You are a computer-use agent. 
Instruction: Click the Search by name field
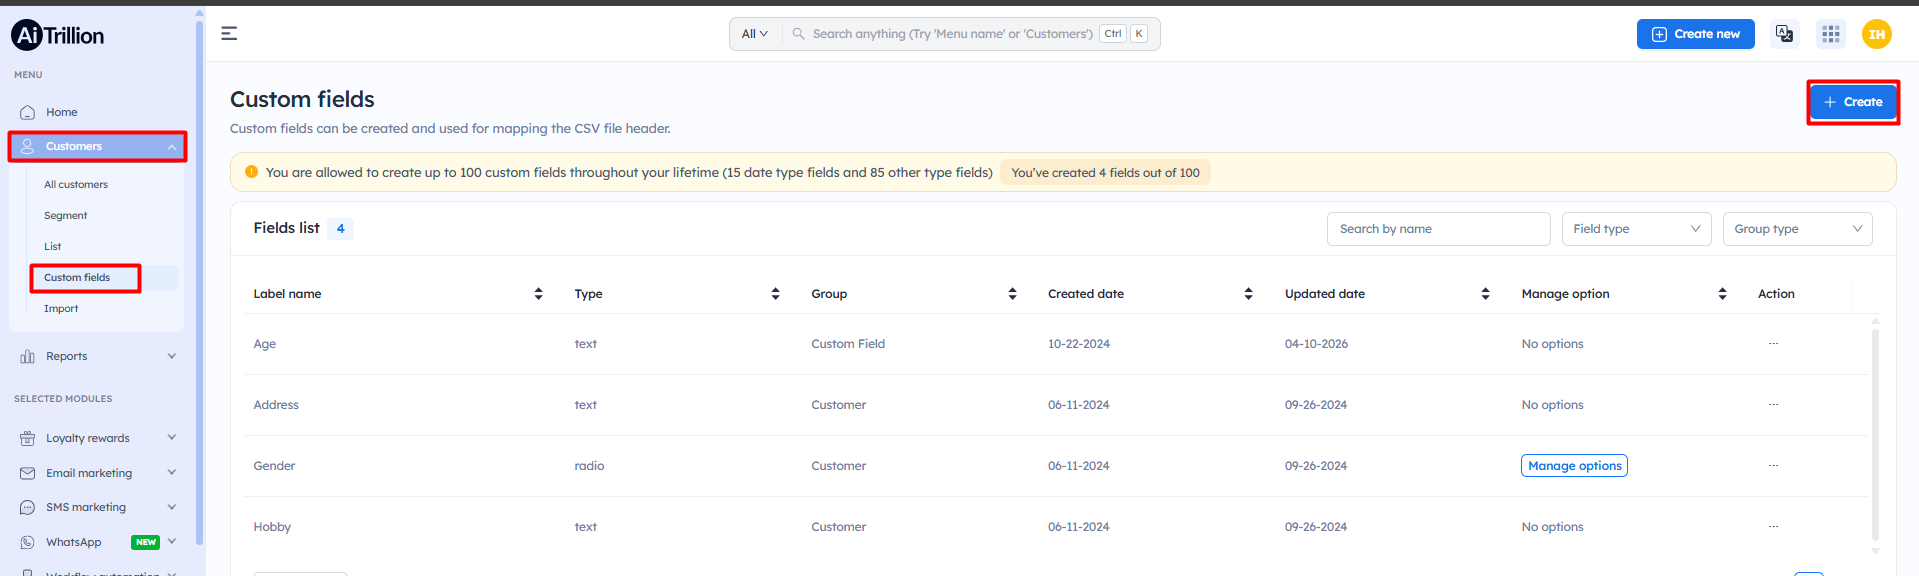point(1437,229)
